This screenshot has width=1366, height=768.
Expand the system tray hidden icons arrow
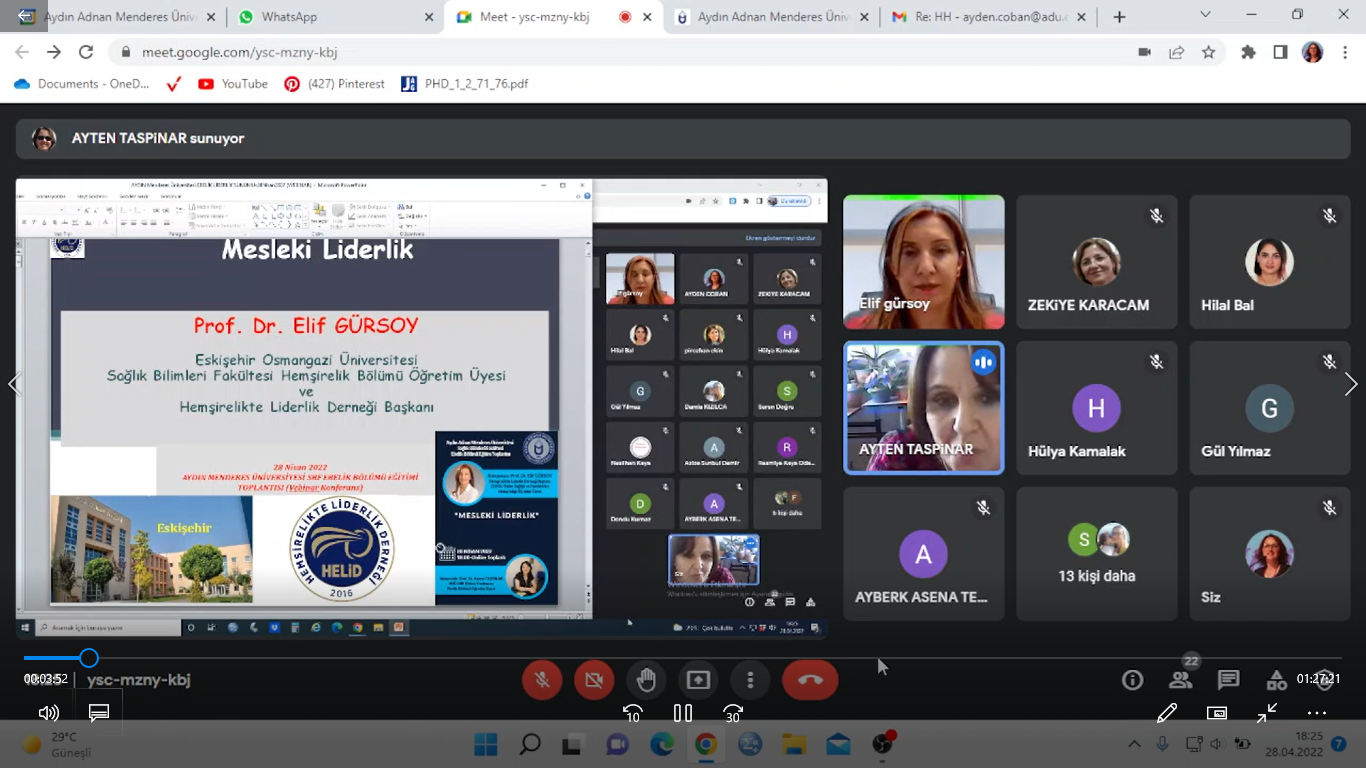coord(1134,744)
